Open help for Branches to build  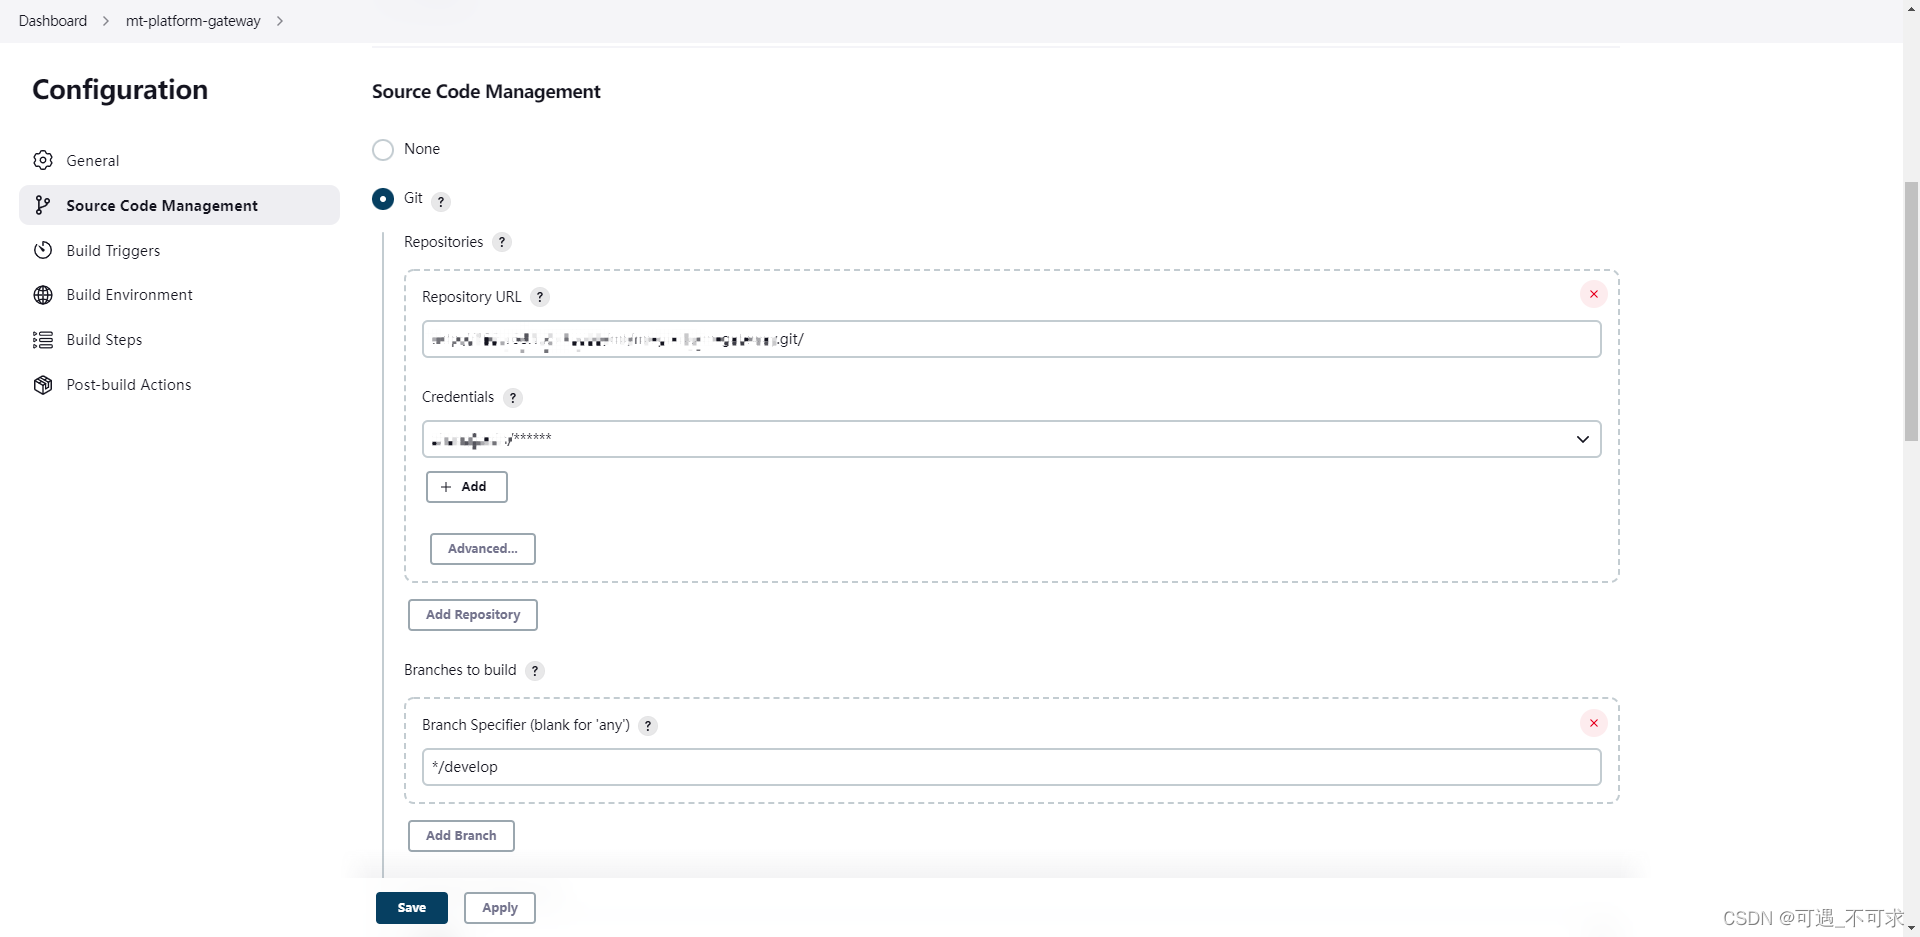(535, 671)
